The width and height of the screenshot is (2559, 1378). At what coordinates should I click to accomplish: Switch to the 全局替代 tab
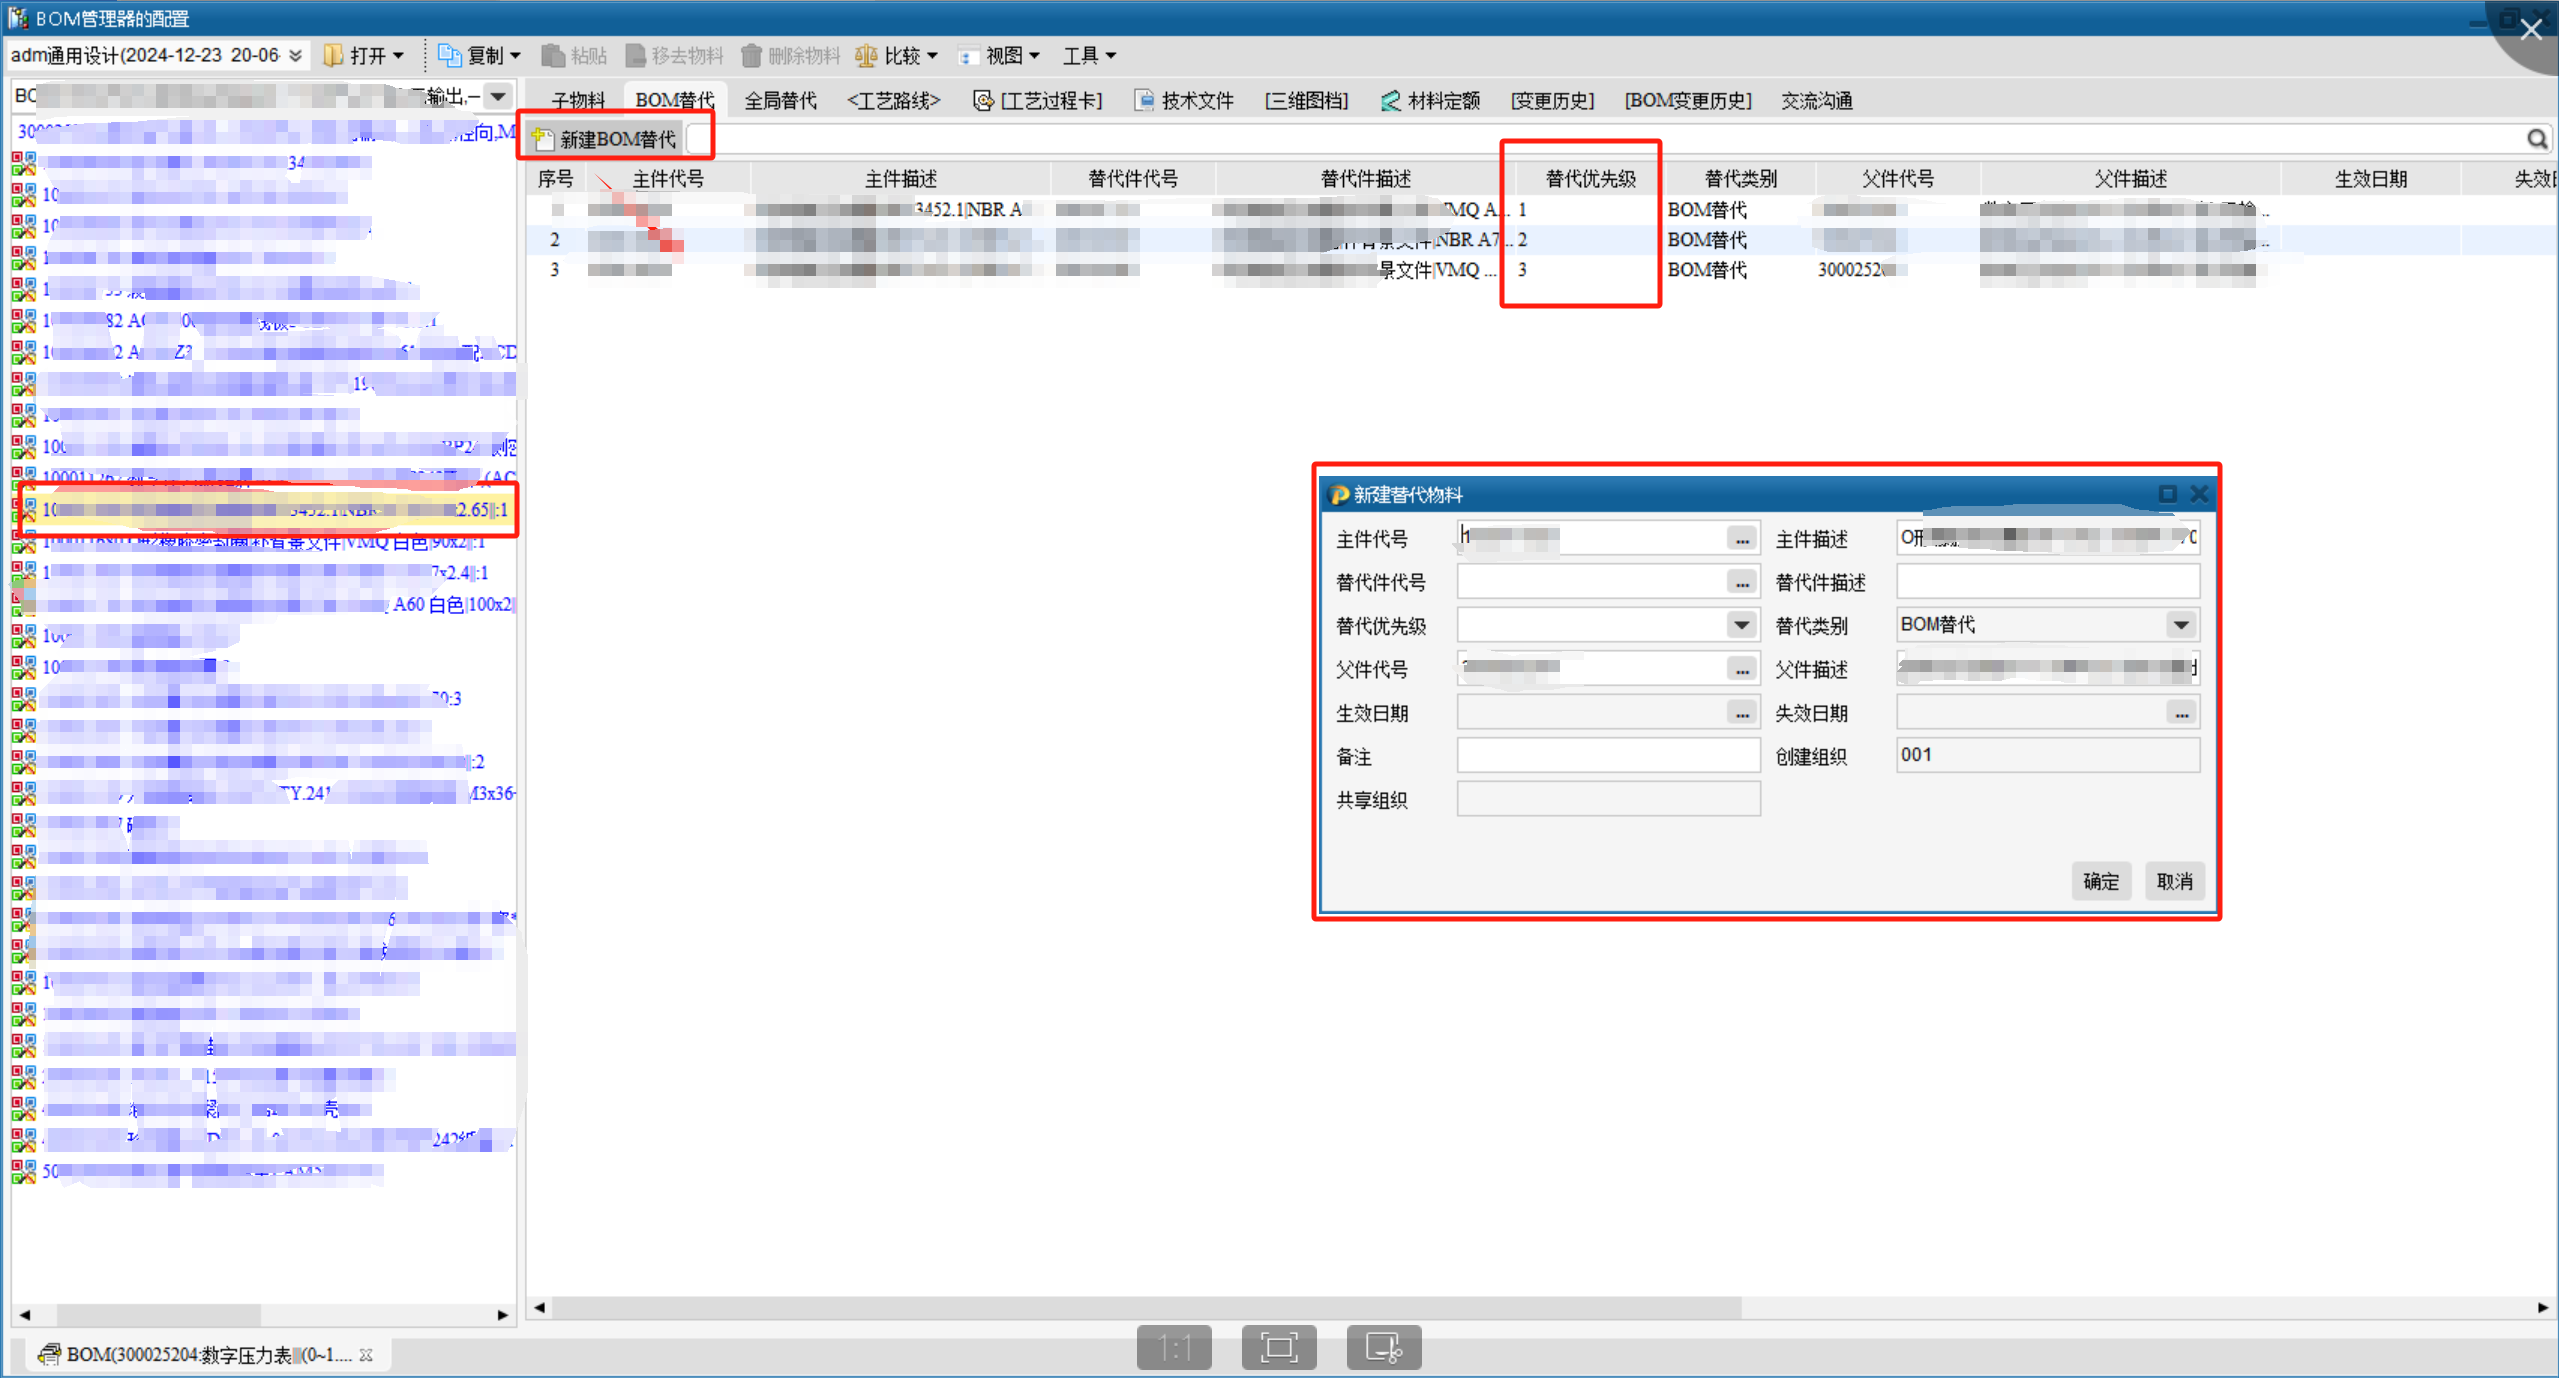click(x=780, y=101)
